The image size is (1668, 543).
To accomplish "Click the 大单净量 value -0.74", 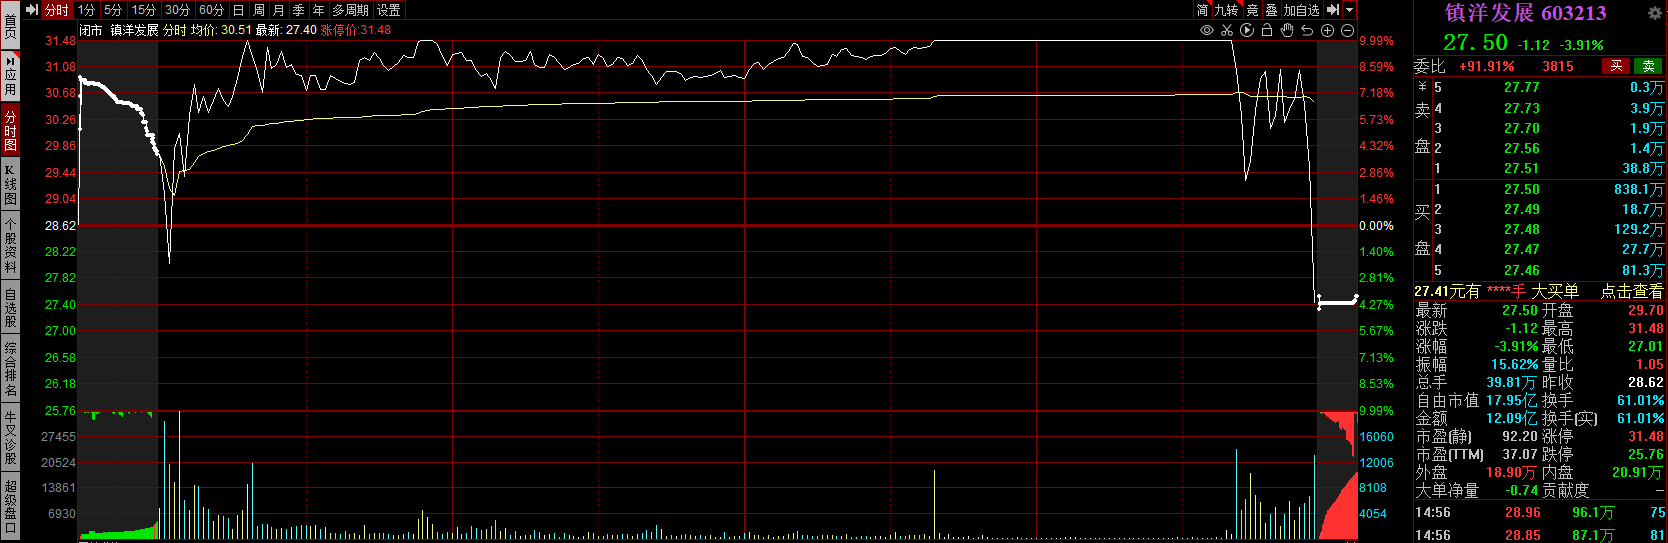I will [1522, 490].
